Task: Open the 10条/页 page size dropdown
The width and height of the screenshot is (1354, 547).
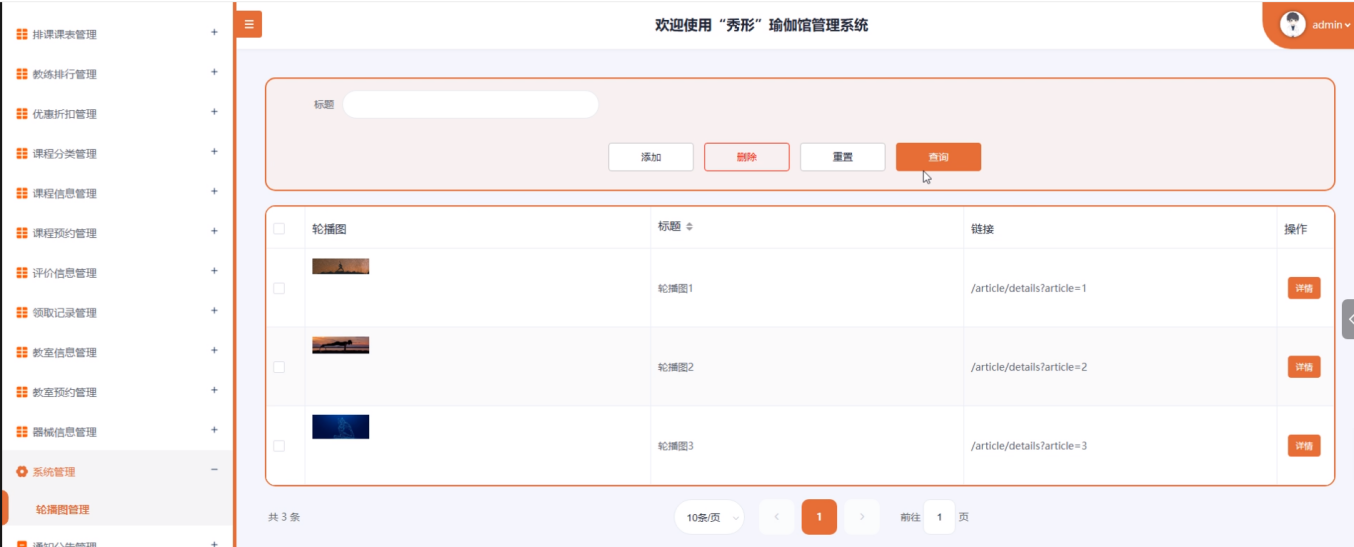Action: pyautogui.click(x=709, y=517)
